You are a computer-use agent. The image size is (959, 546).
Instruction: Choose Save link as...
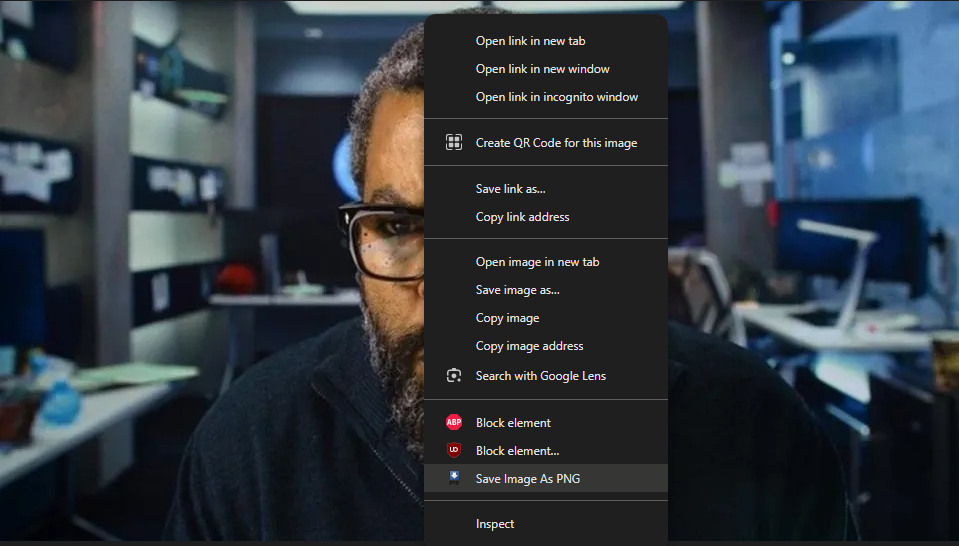point(546,189)
